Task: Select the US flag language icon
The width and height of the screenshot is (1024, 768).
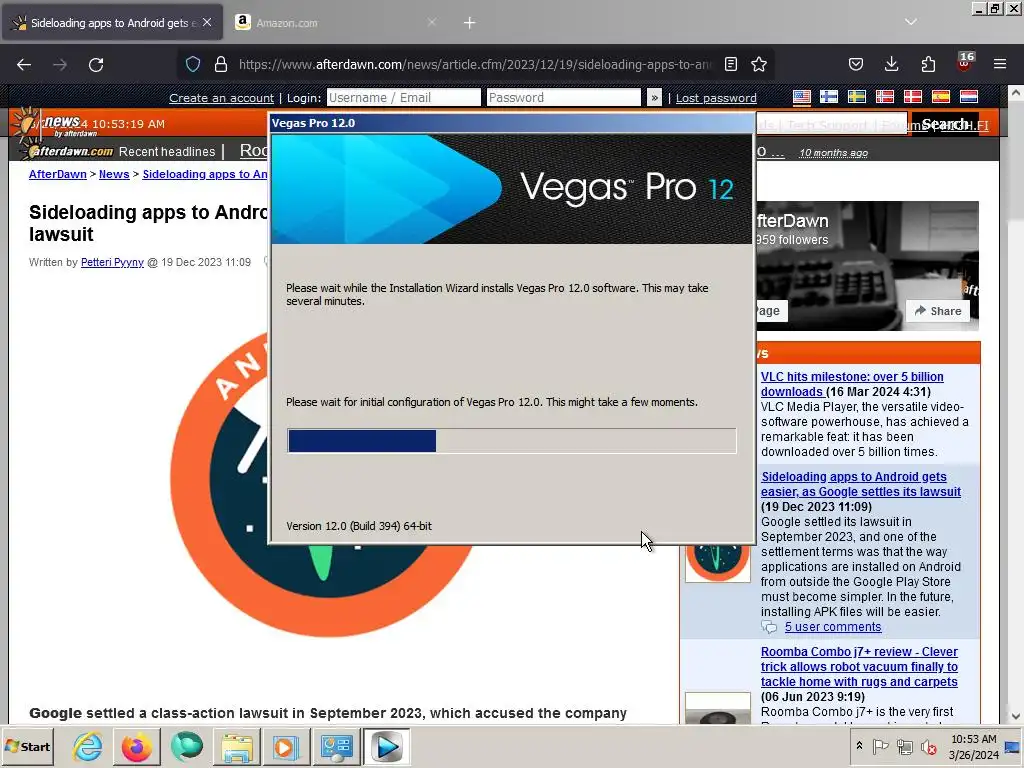Action: click(x=802, y=97)
